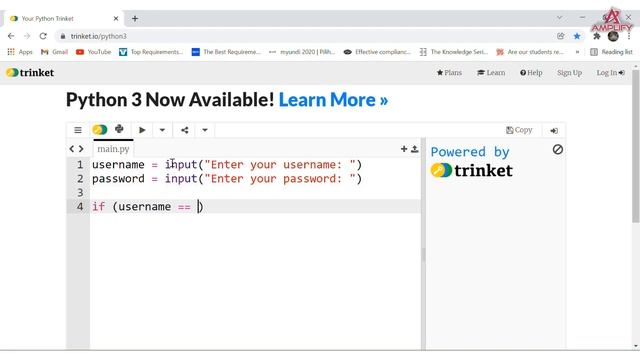The image size is (640, 360).
Task: Run the code with the play button
Action: point(142,130)
